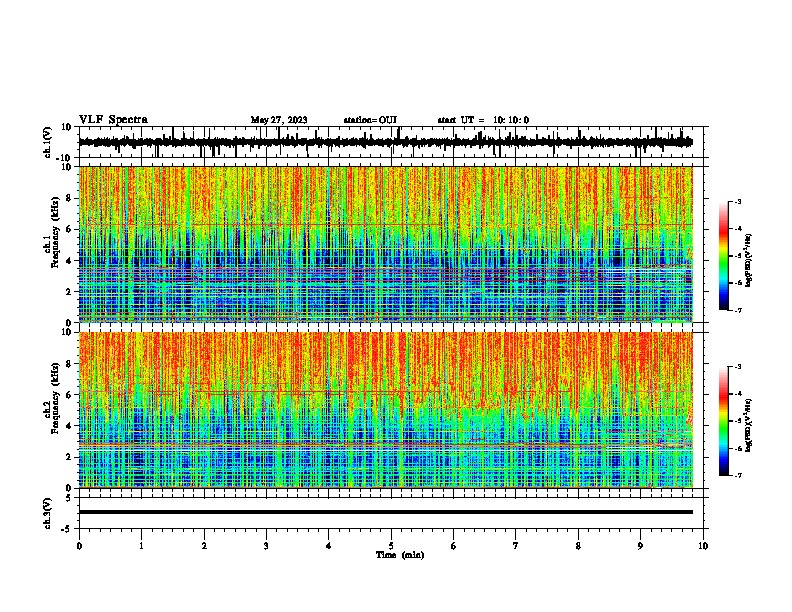The width and height of the screenshot is (792, 612).
Task: Click the "3" tick on the time axis
Action: coord(266,546)
